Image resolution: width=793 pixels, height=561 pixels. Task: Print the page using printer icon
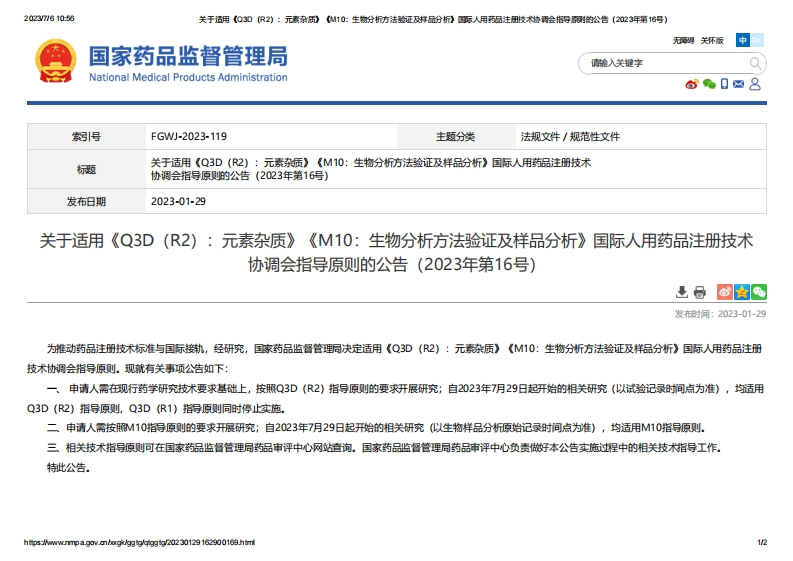click(x=700, y=292)
